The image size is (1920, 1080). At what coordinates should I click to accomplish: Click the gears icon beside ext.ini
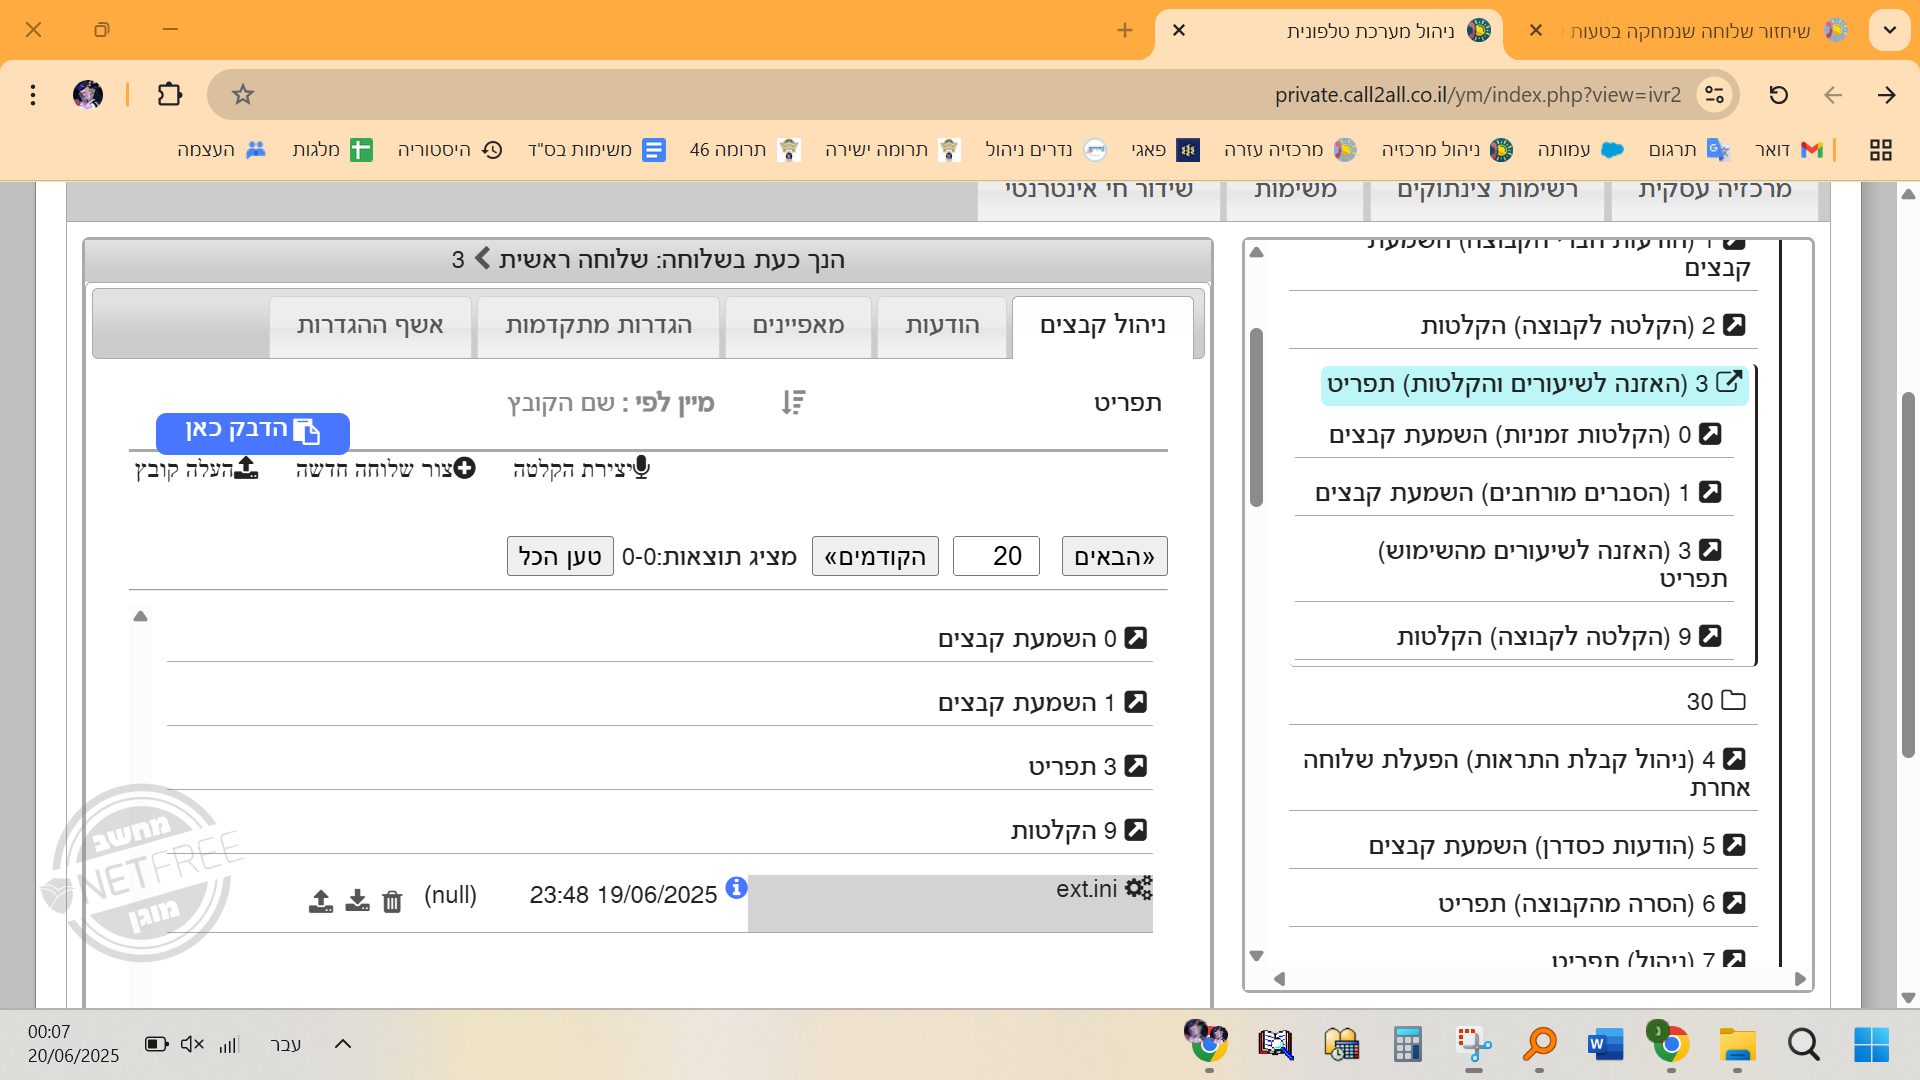click(1138, 888)
